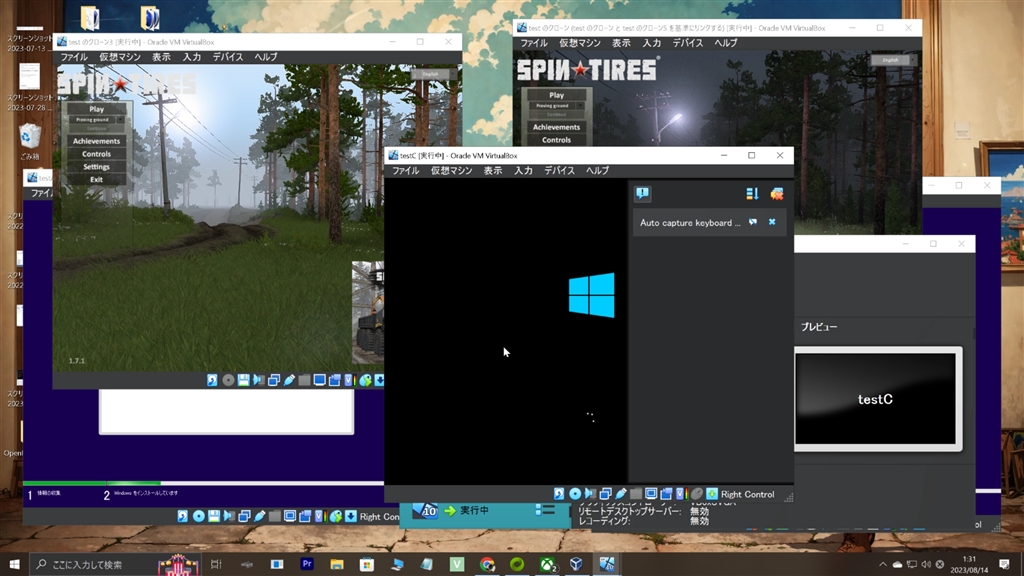This screenshot has width=1024, height=576.
Task: Click the プレビュー heading in VirtualBox Manager
Action: (819, 327)
